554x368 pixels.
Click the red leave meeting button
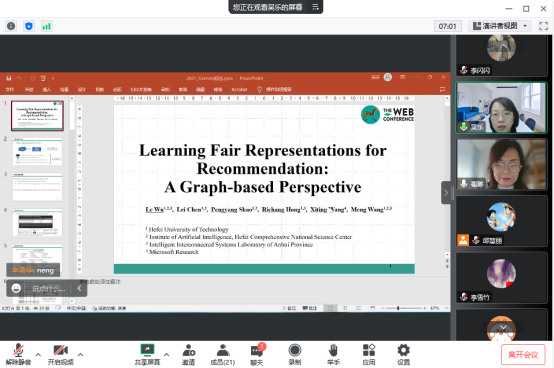[x=523, y=355]
